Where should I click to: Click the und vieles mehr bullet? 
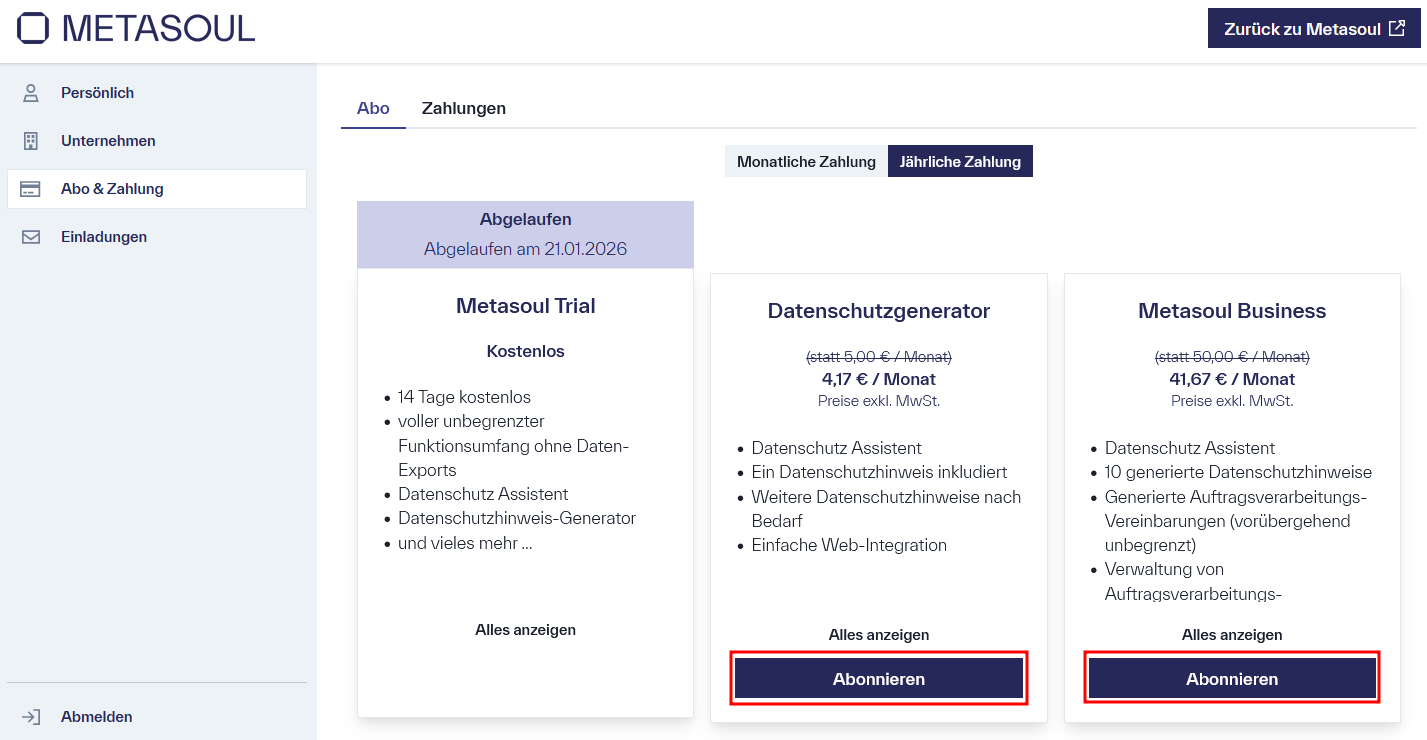tap(464, 543)
